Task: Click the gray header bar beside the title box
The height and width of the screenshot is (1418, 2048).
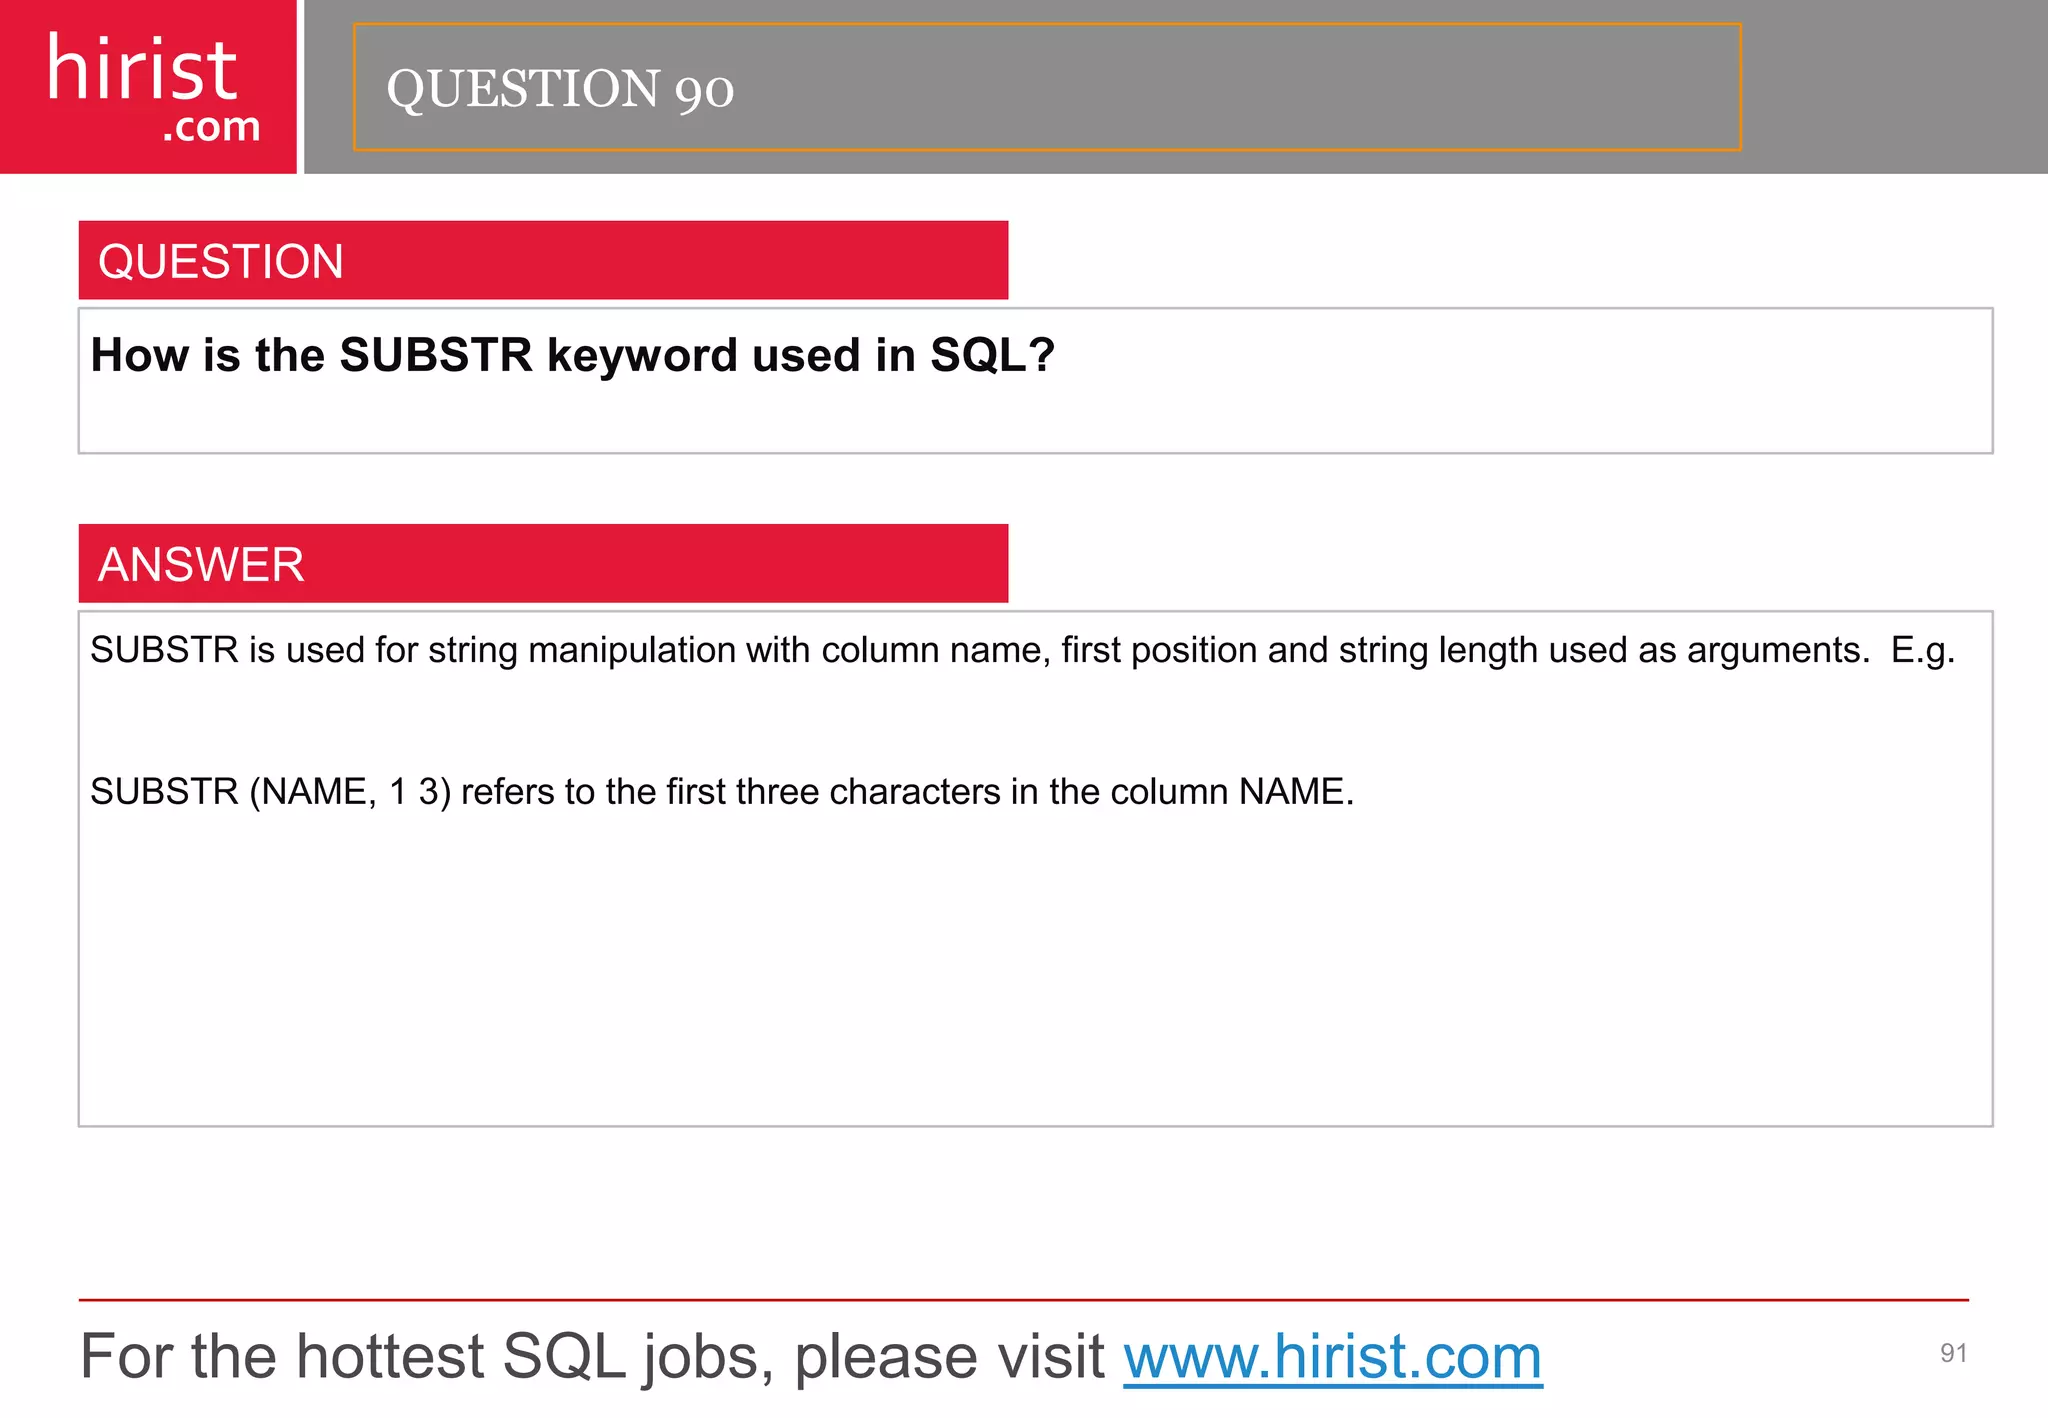Action: 1893,87
